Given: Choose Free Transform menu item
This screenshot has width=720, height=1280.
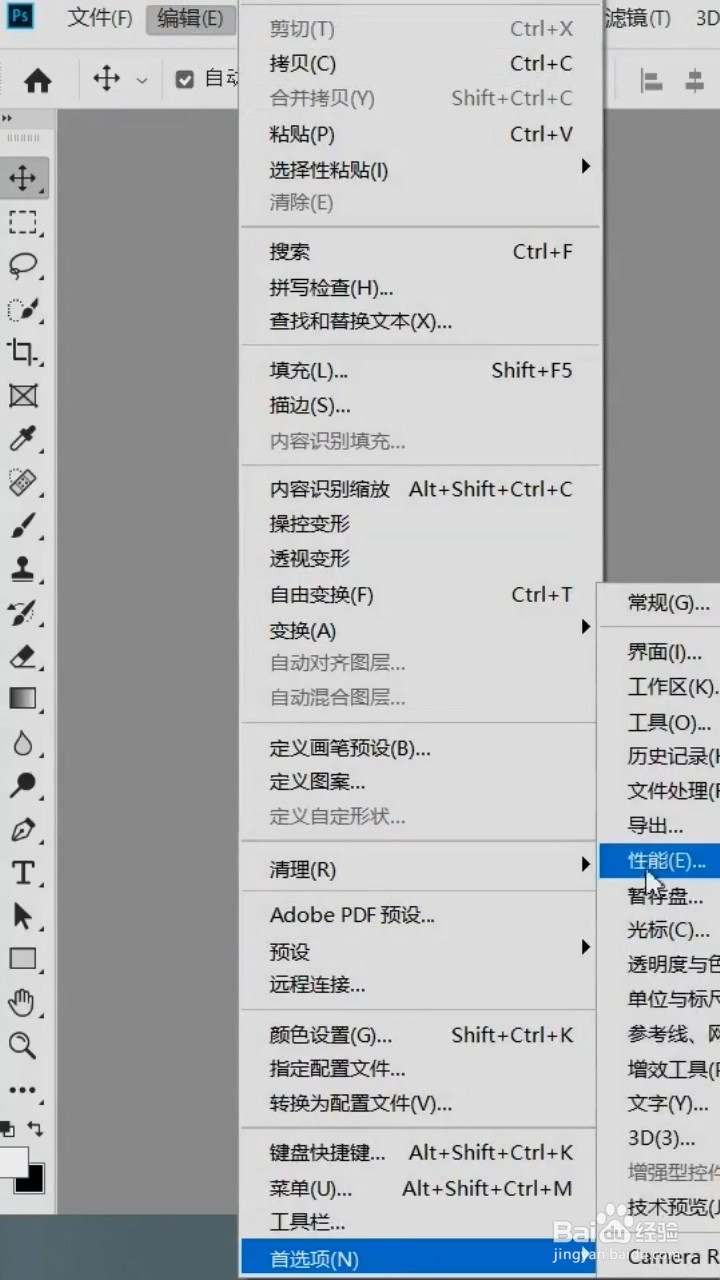Looking at the screenshot, I should pos(421,594).
